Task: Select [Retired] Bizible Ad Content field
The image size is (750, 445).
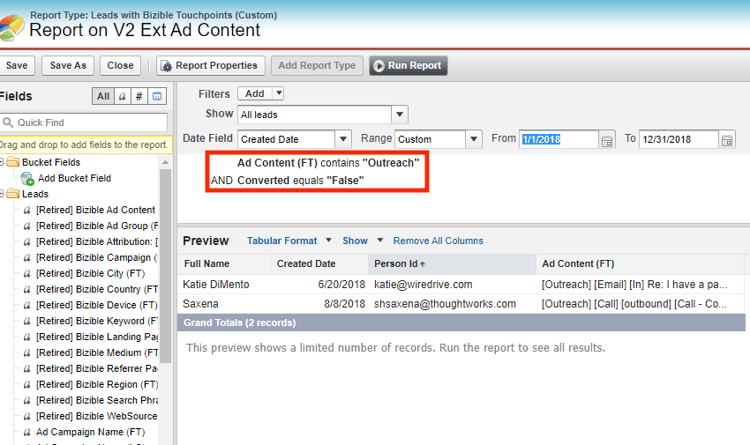Action: point(96,210)
